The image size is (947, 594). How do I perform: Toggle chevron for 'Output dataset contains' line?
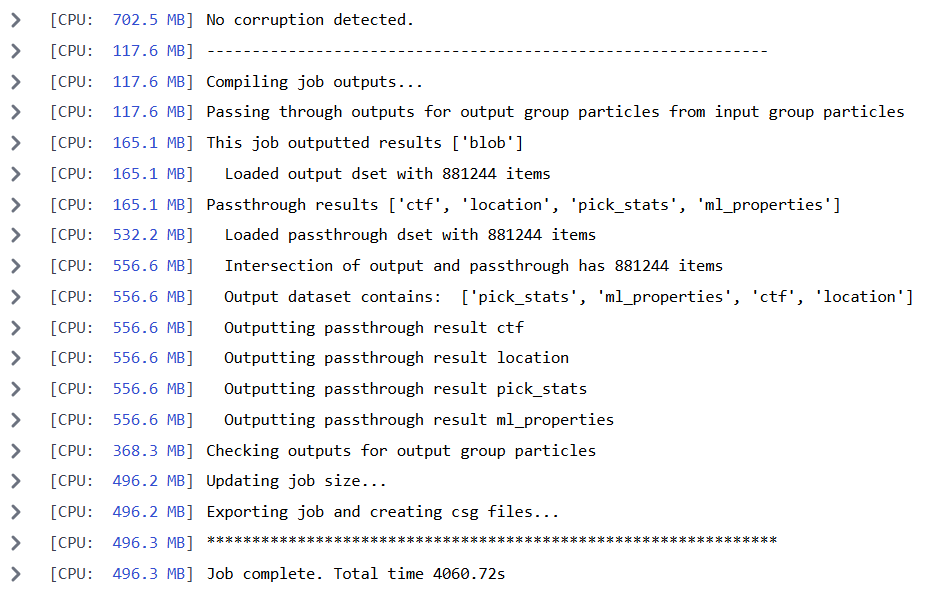tap(16, 297)
